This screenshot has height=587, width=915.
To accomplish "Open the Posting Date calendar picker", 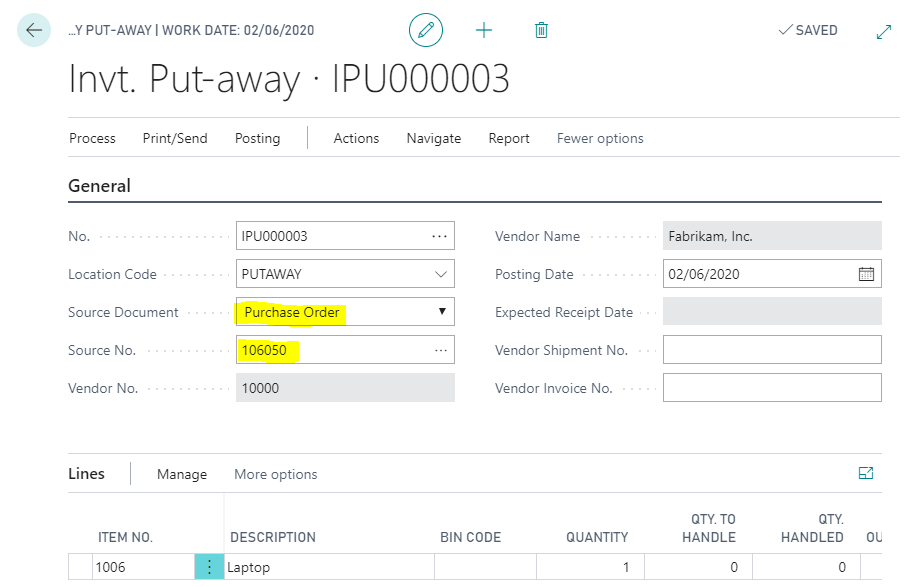I will pyautogui.click(x=866, y=274).
